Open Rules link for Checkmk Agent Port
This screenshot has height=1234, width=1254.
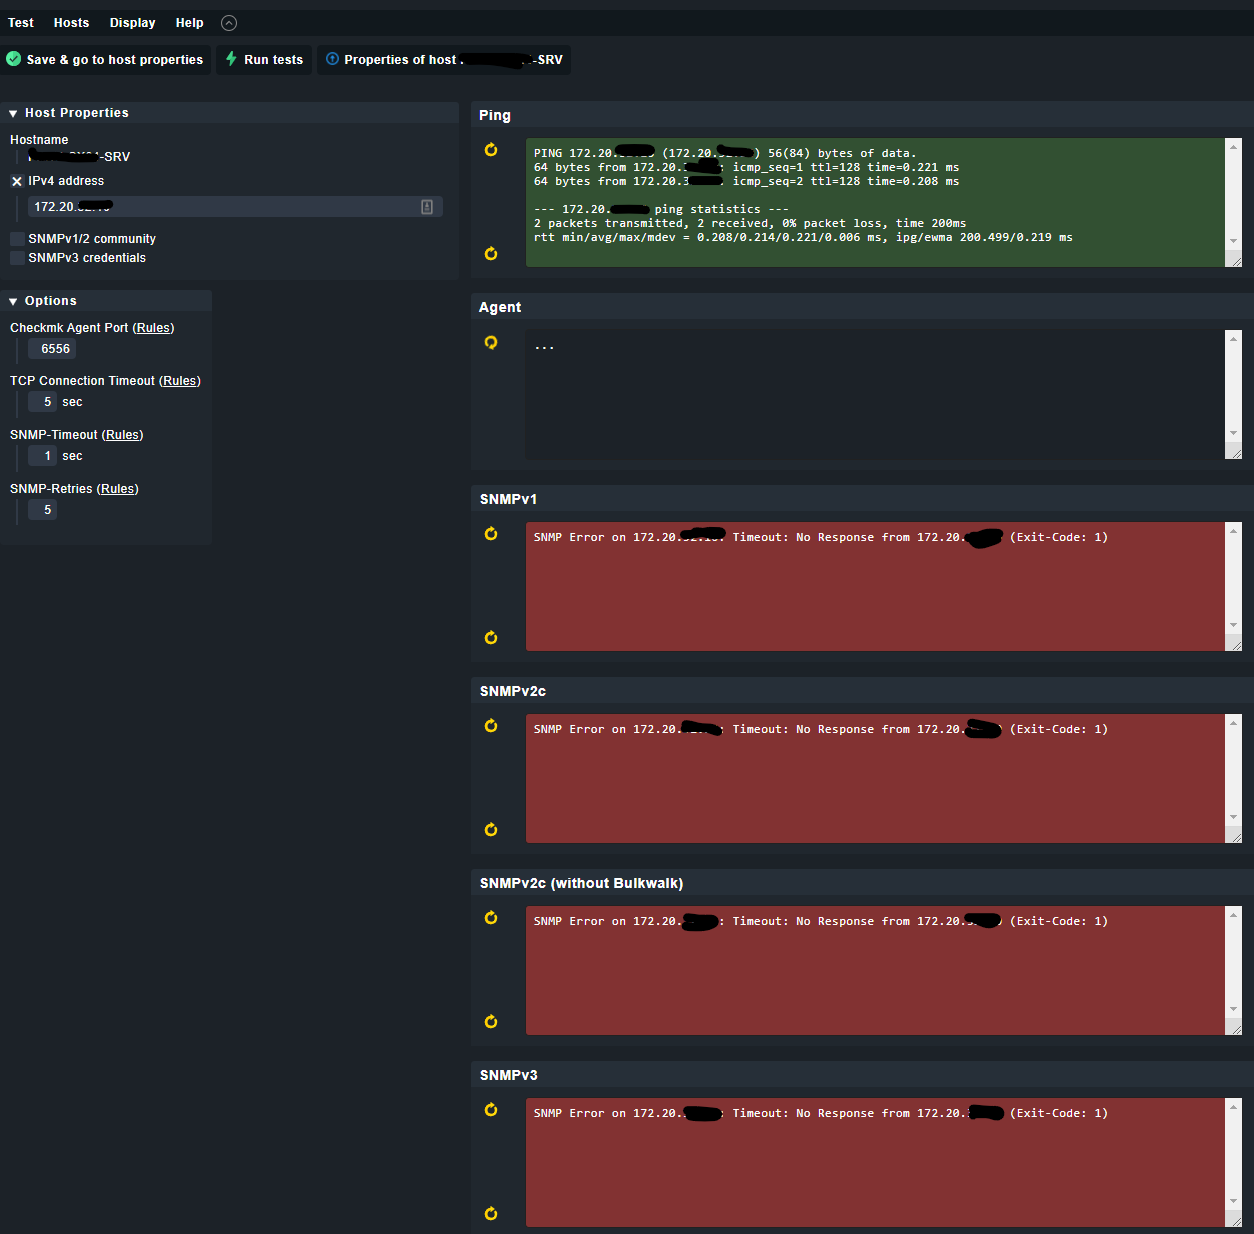[153, 328]
